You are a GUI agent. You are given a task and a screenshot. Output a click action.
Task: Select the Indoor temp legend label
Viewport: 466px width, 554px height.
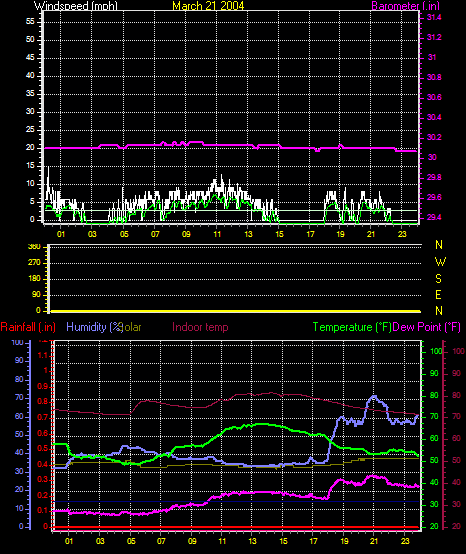[200, 327]
